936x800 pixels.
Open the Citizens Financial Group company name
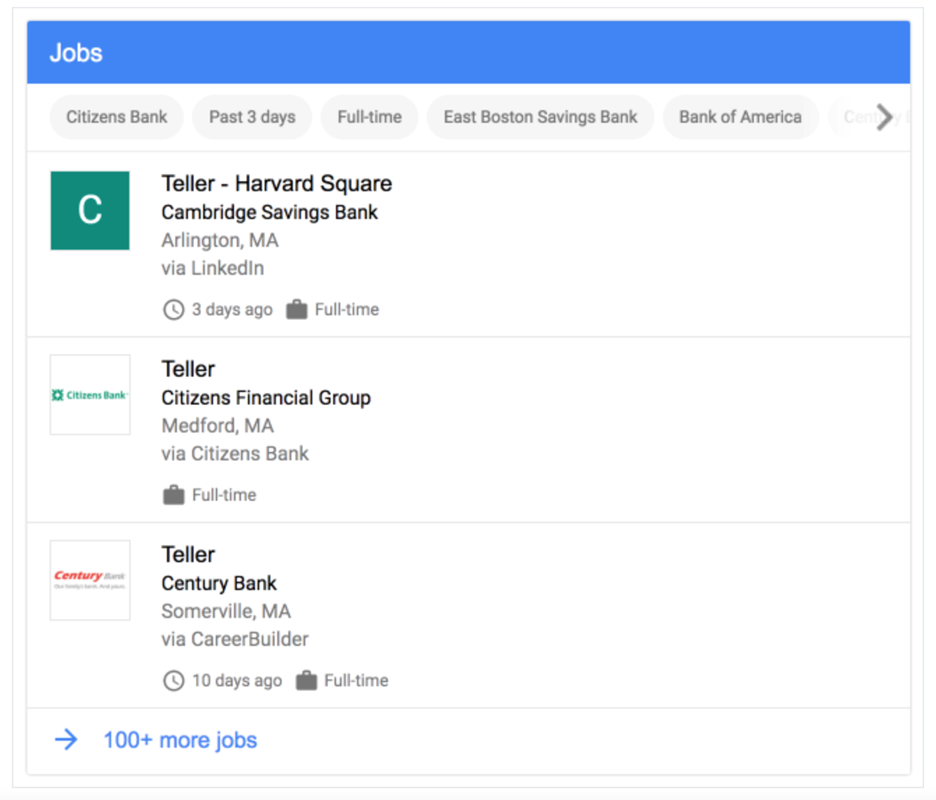[x=266, y=398]
